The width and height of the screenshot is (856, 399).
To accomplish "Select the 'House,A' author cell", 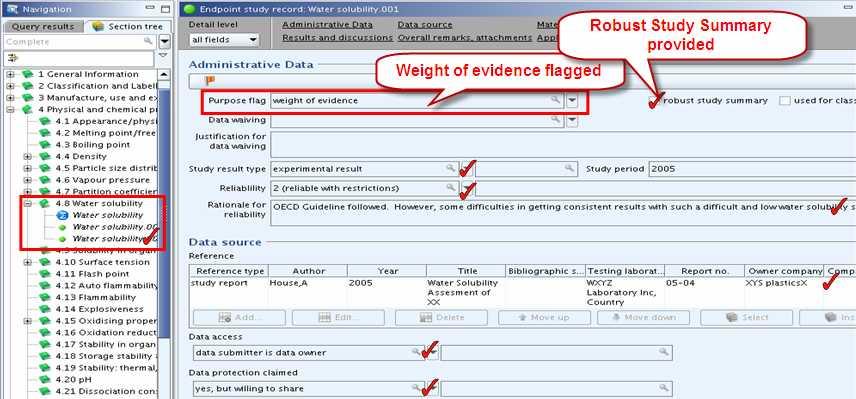I will click(307, 293).
